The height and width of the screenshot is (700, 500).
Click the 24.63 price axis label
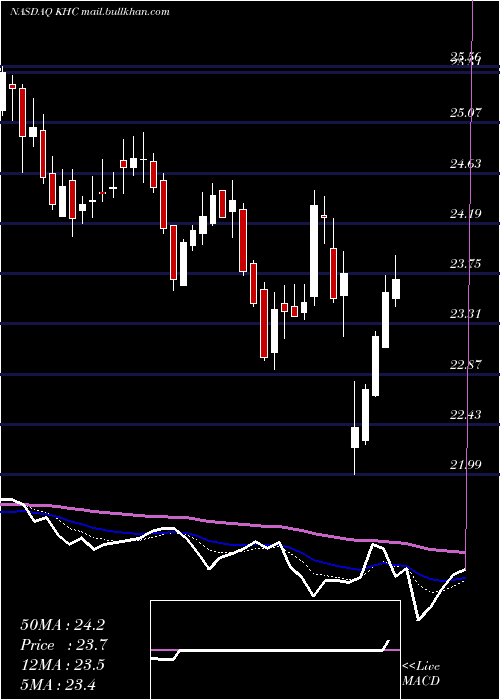coord(466,164)
